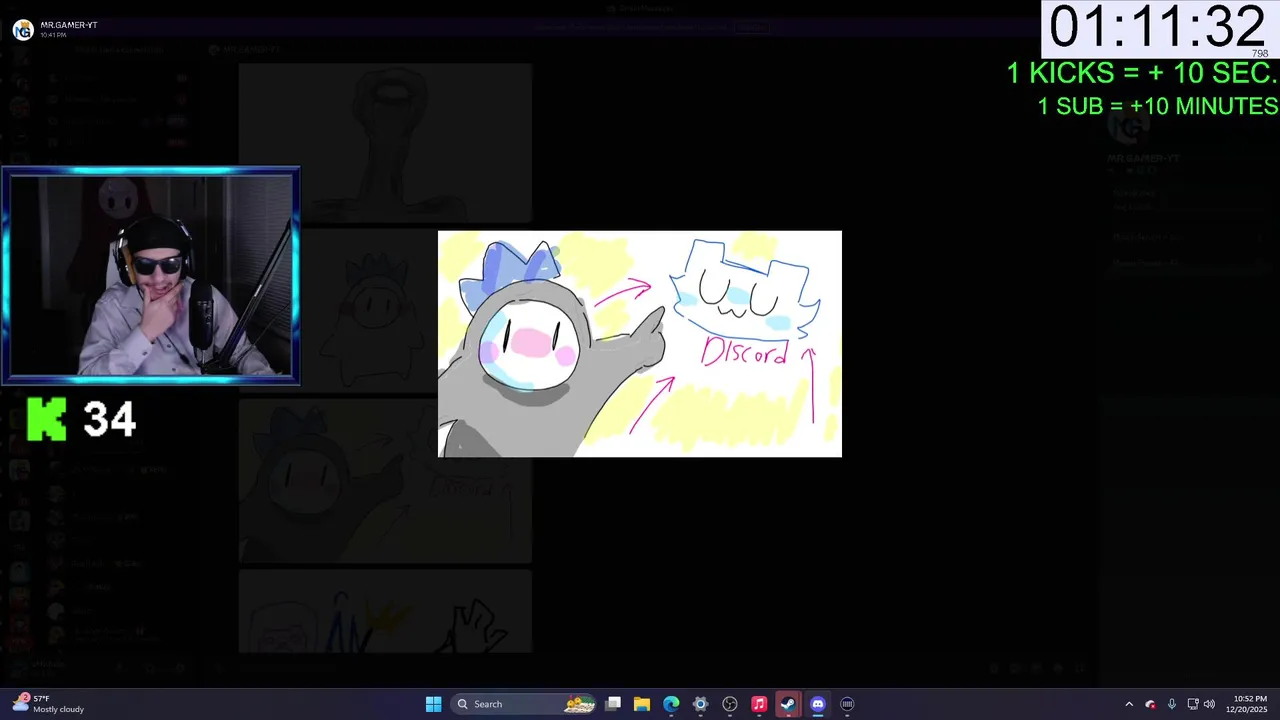Switch to Steam in the taskbar
The image size is (1280, 720).
(788, 704)
